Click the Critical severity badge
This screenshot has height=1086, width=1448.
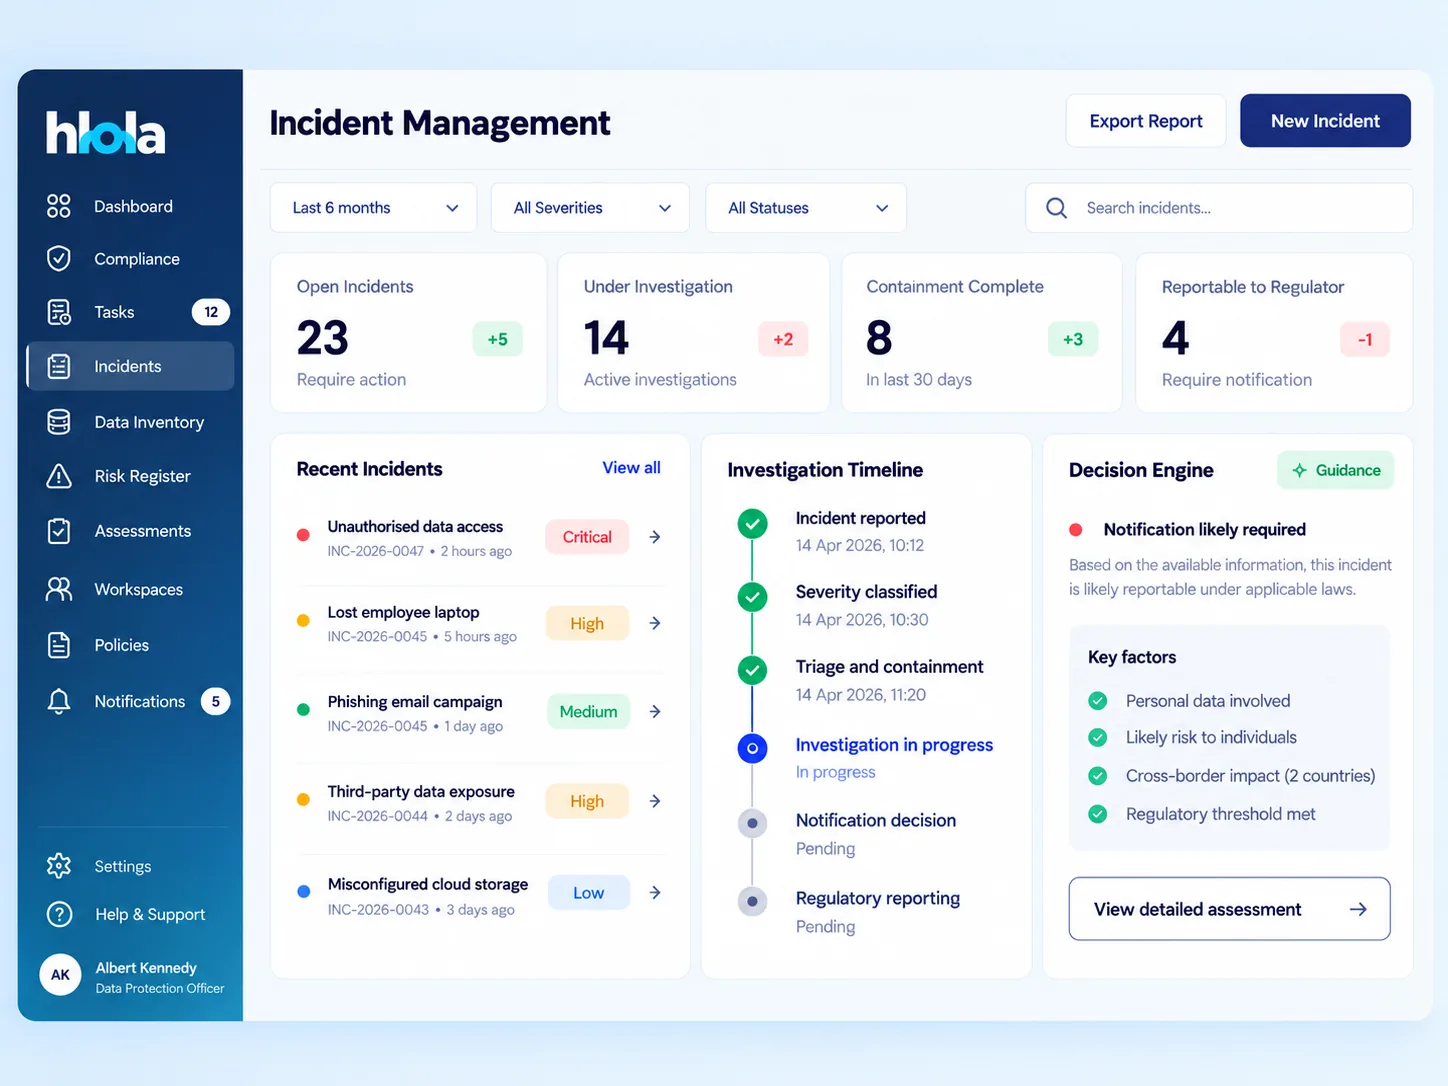[x=587, y=537]
